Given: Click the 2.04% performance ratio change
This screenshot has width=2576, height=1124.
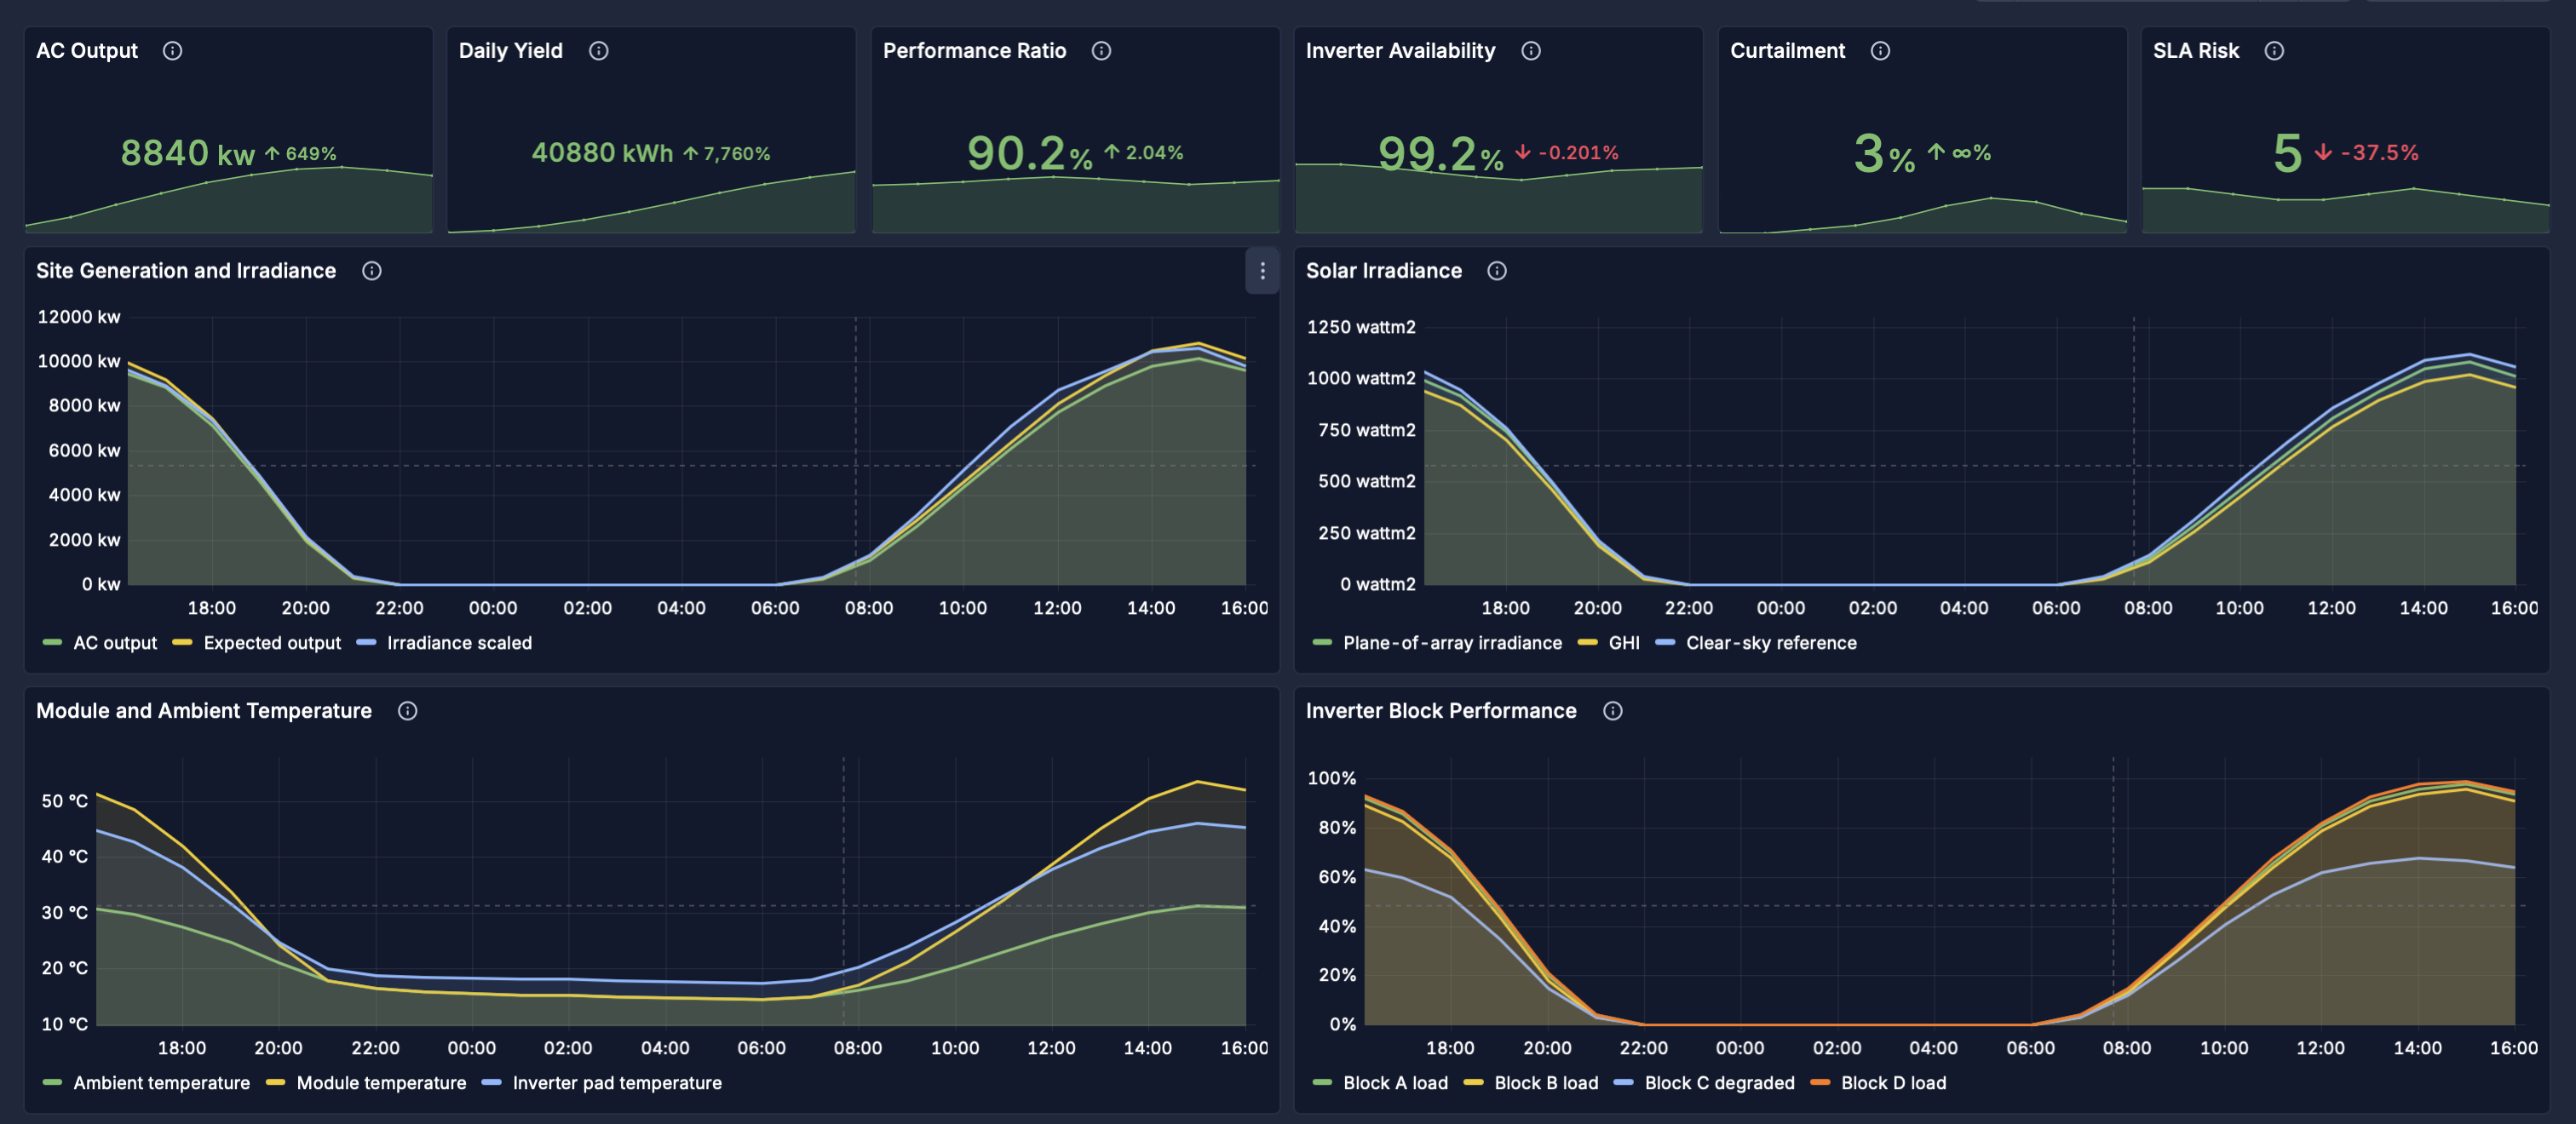Looking at the screenshot, I should (x=1143, y=153).
